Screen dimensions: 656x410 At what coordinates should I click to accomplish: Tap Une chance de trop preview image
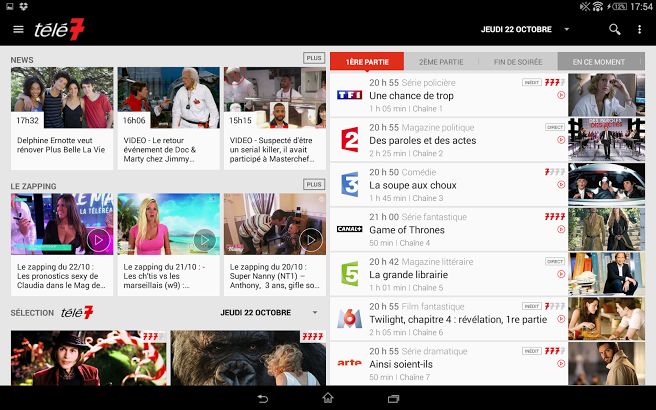pos(606,95)
